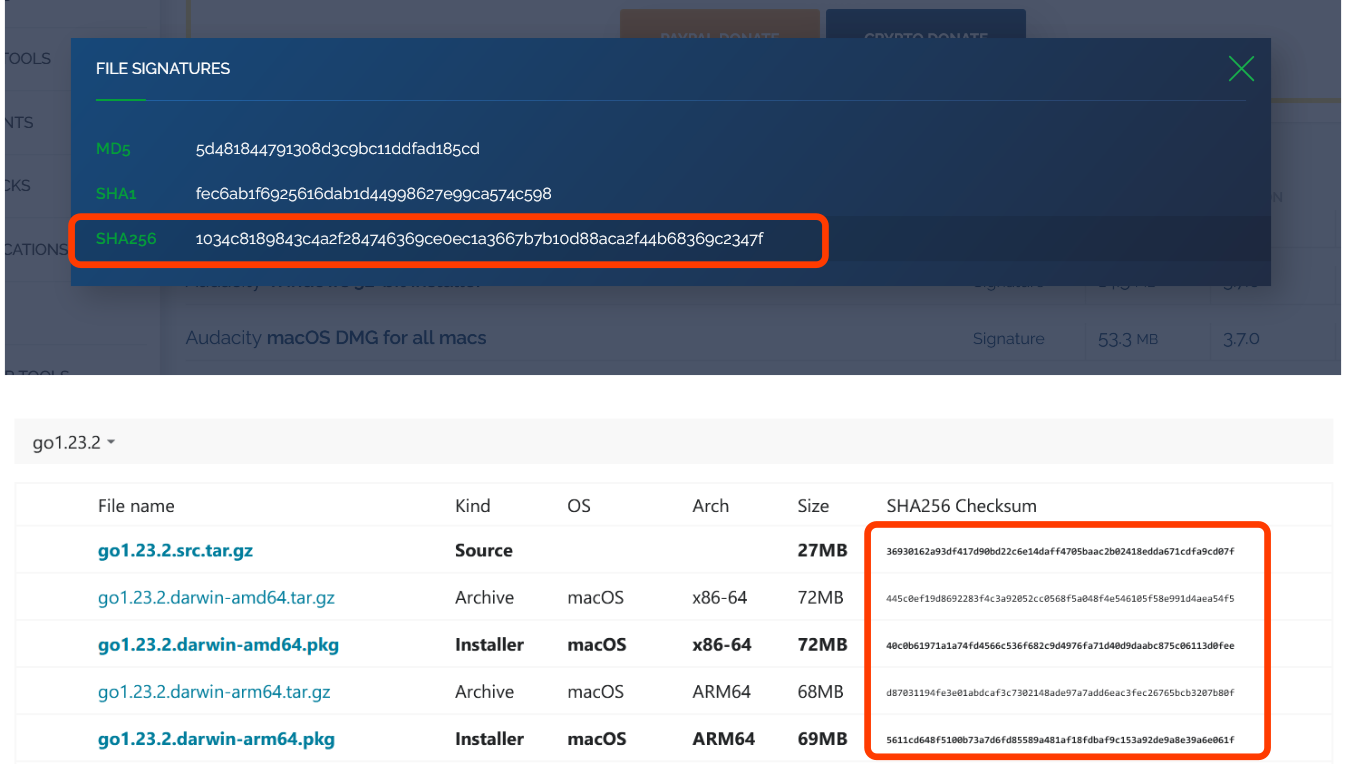This screenshot has width=1346, height=764.
Task: Select the SHA1 hash value
Action: 373,194
